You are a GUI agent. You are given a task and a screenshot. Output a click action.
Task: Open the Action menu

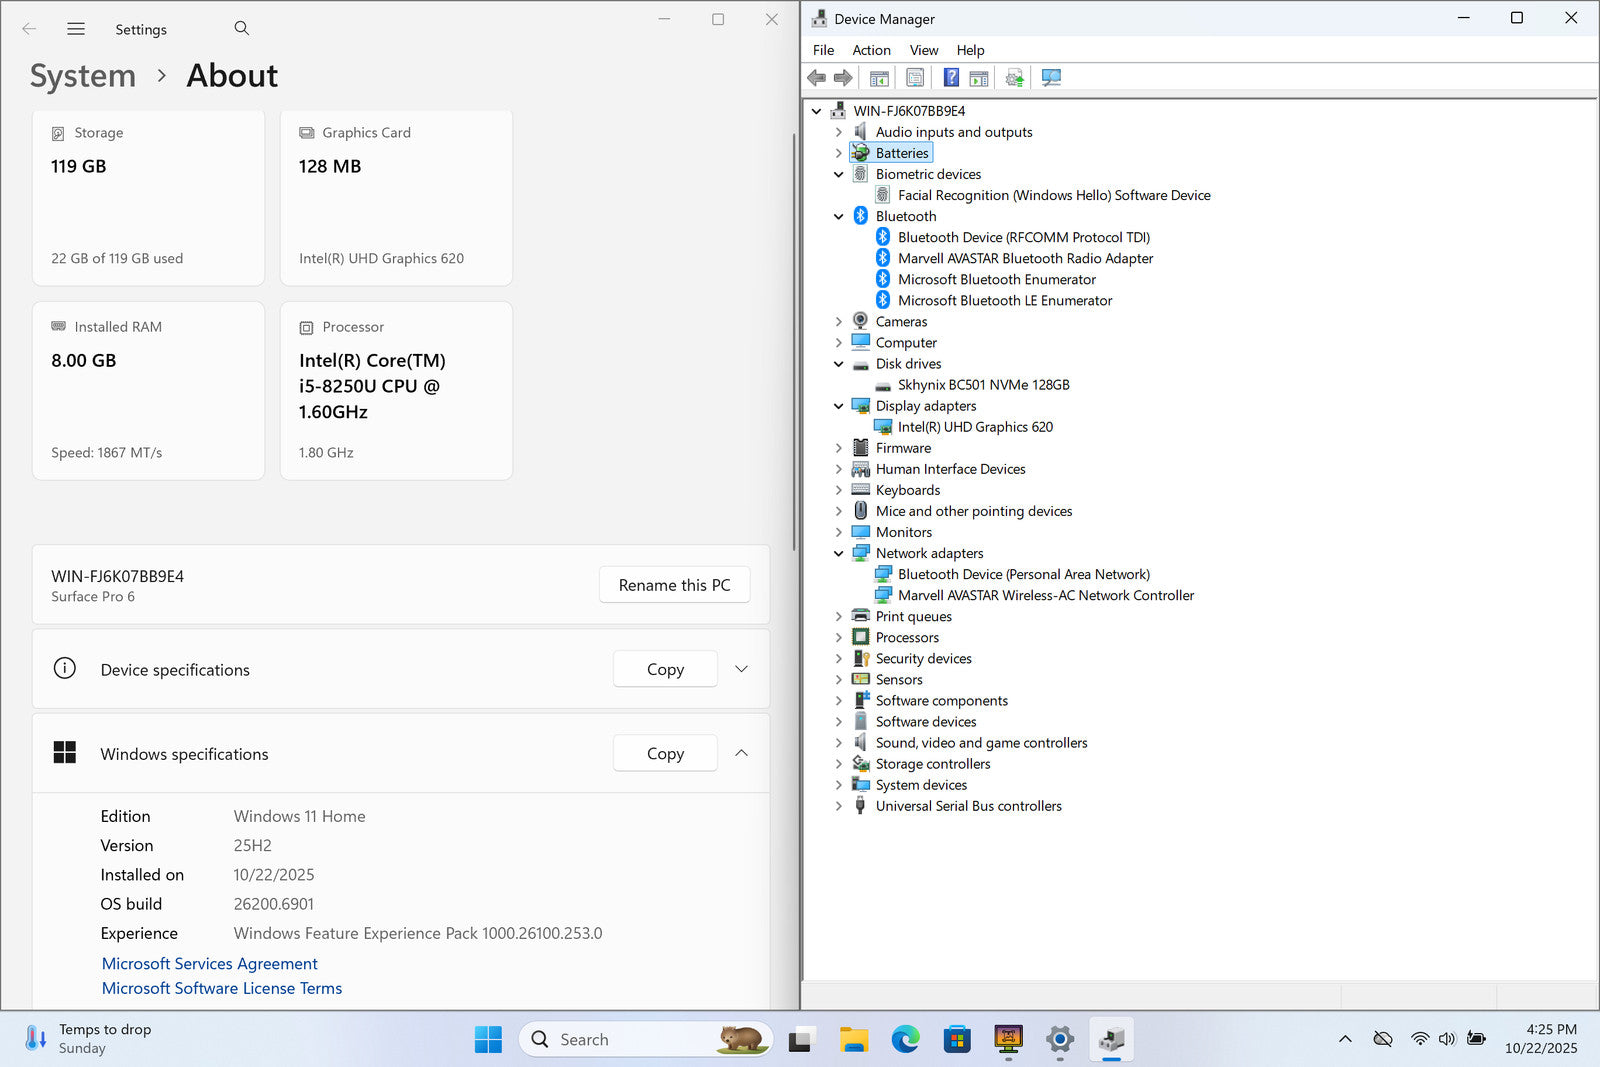(x=870, y=50)
